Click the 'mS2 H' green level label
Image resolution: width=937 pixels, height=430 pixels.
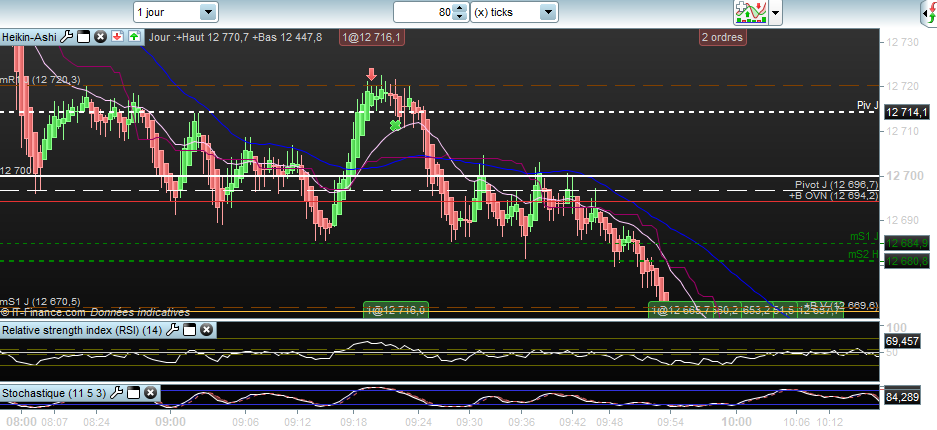click(863, 255)
